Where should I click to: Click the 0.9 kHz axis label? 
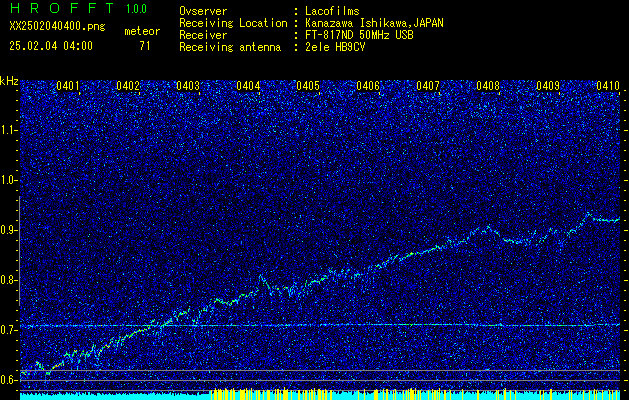pyautogui.click(x=8, y=230)
